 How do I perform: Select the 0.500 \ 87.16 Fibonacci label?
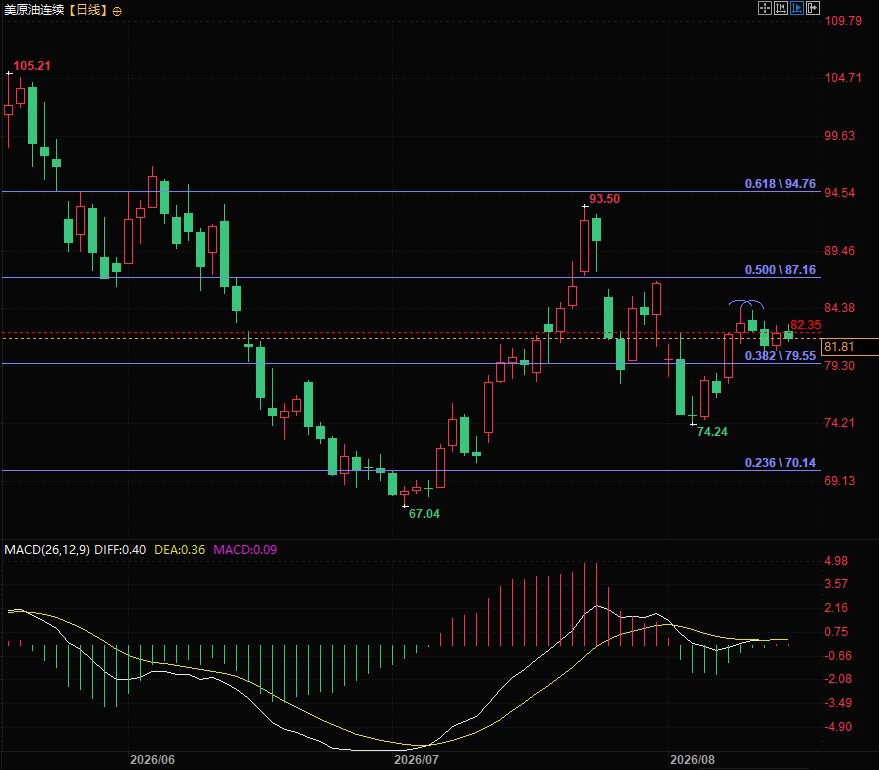[780, 270]
